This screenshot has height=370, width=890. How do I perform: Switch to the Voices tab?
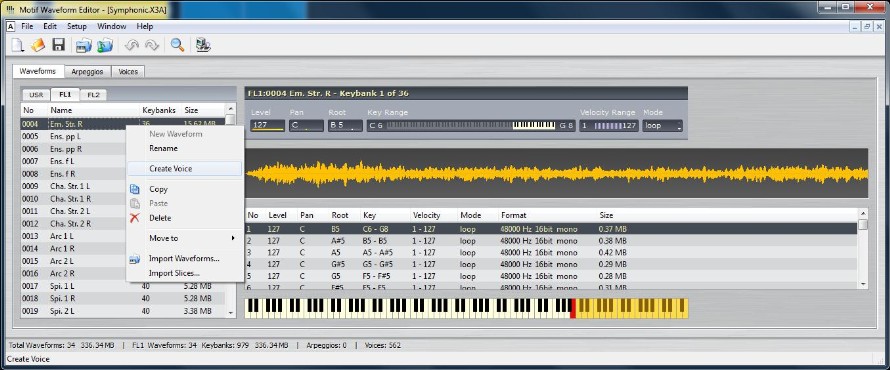(128, 72)
